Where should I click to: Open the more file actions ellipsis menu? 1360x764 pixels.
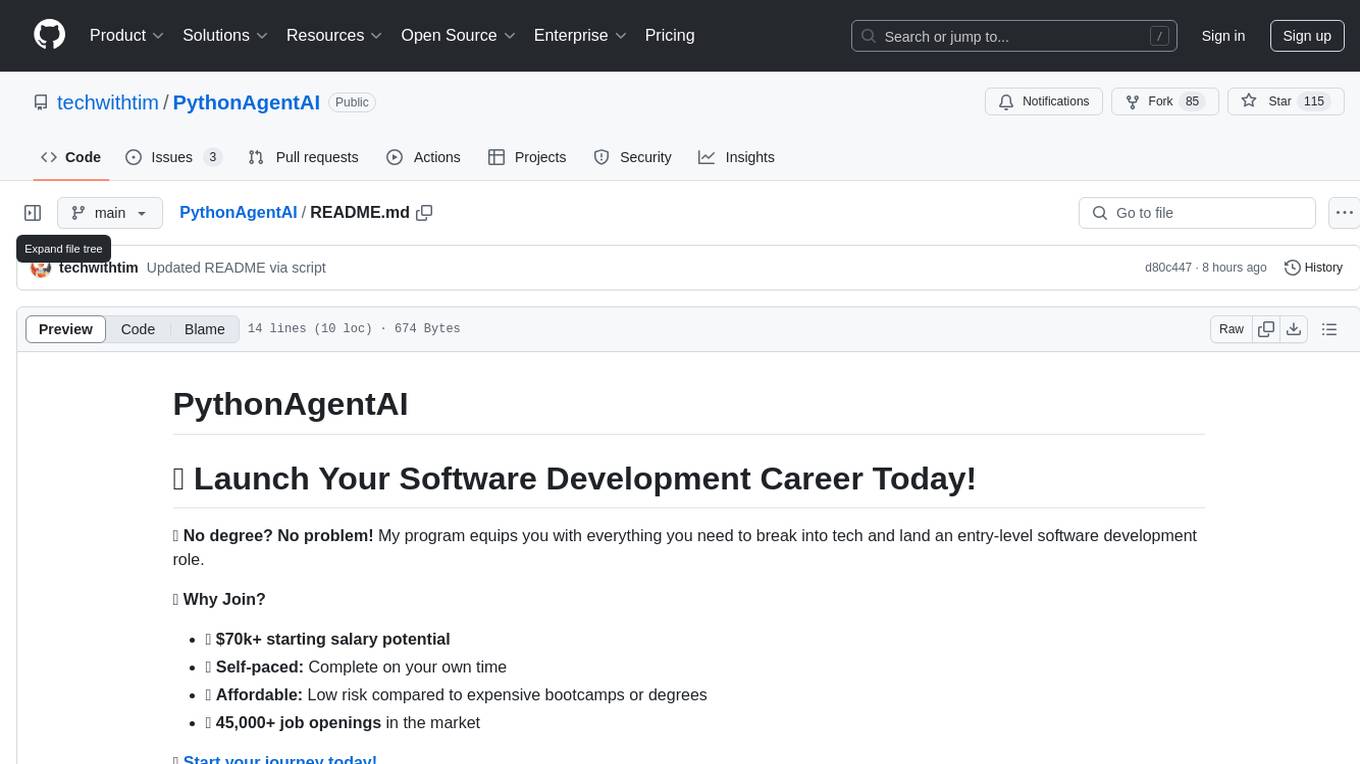1344,213
